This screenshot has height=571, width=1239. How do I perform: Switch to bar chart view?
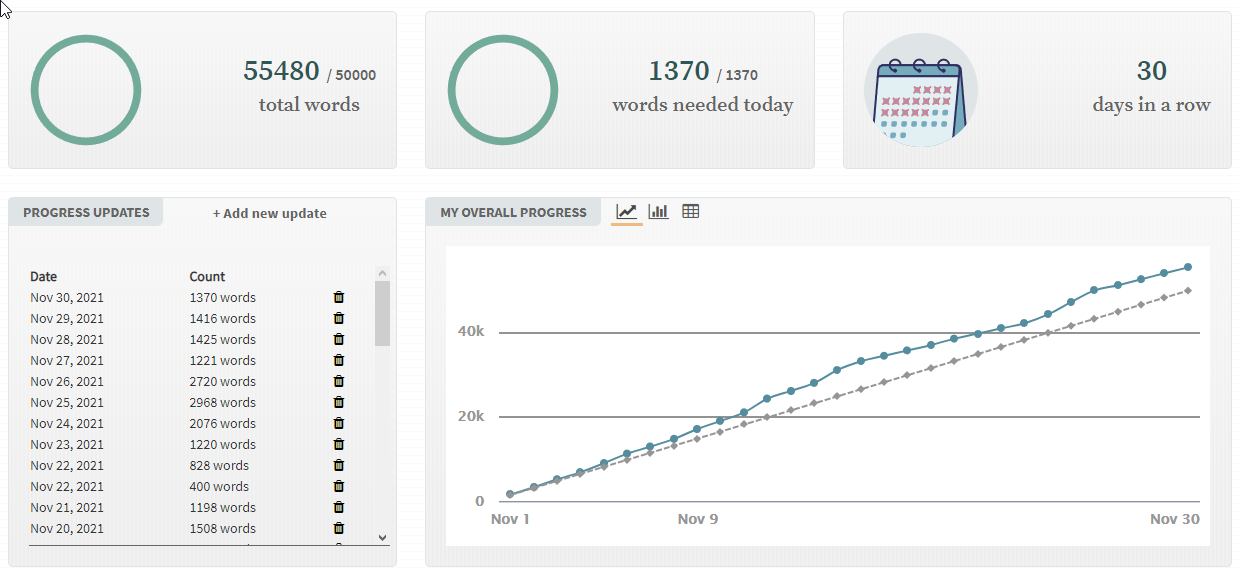[x=658, y=211]
